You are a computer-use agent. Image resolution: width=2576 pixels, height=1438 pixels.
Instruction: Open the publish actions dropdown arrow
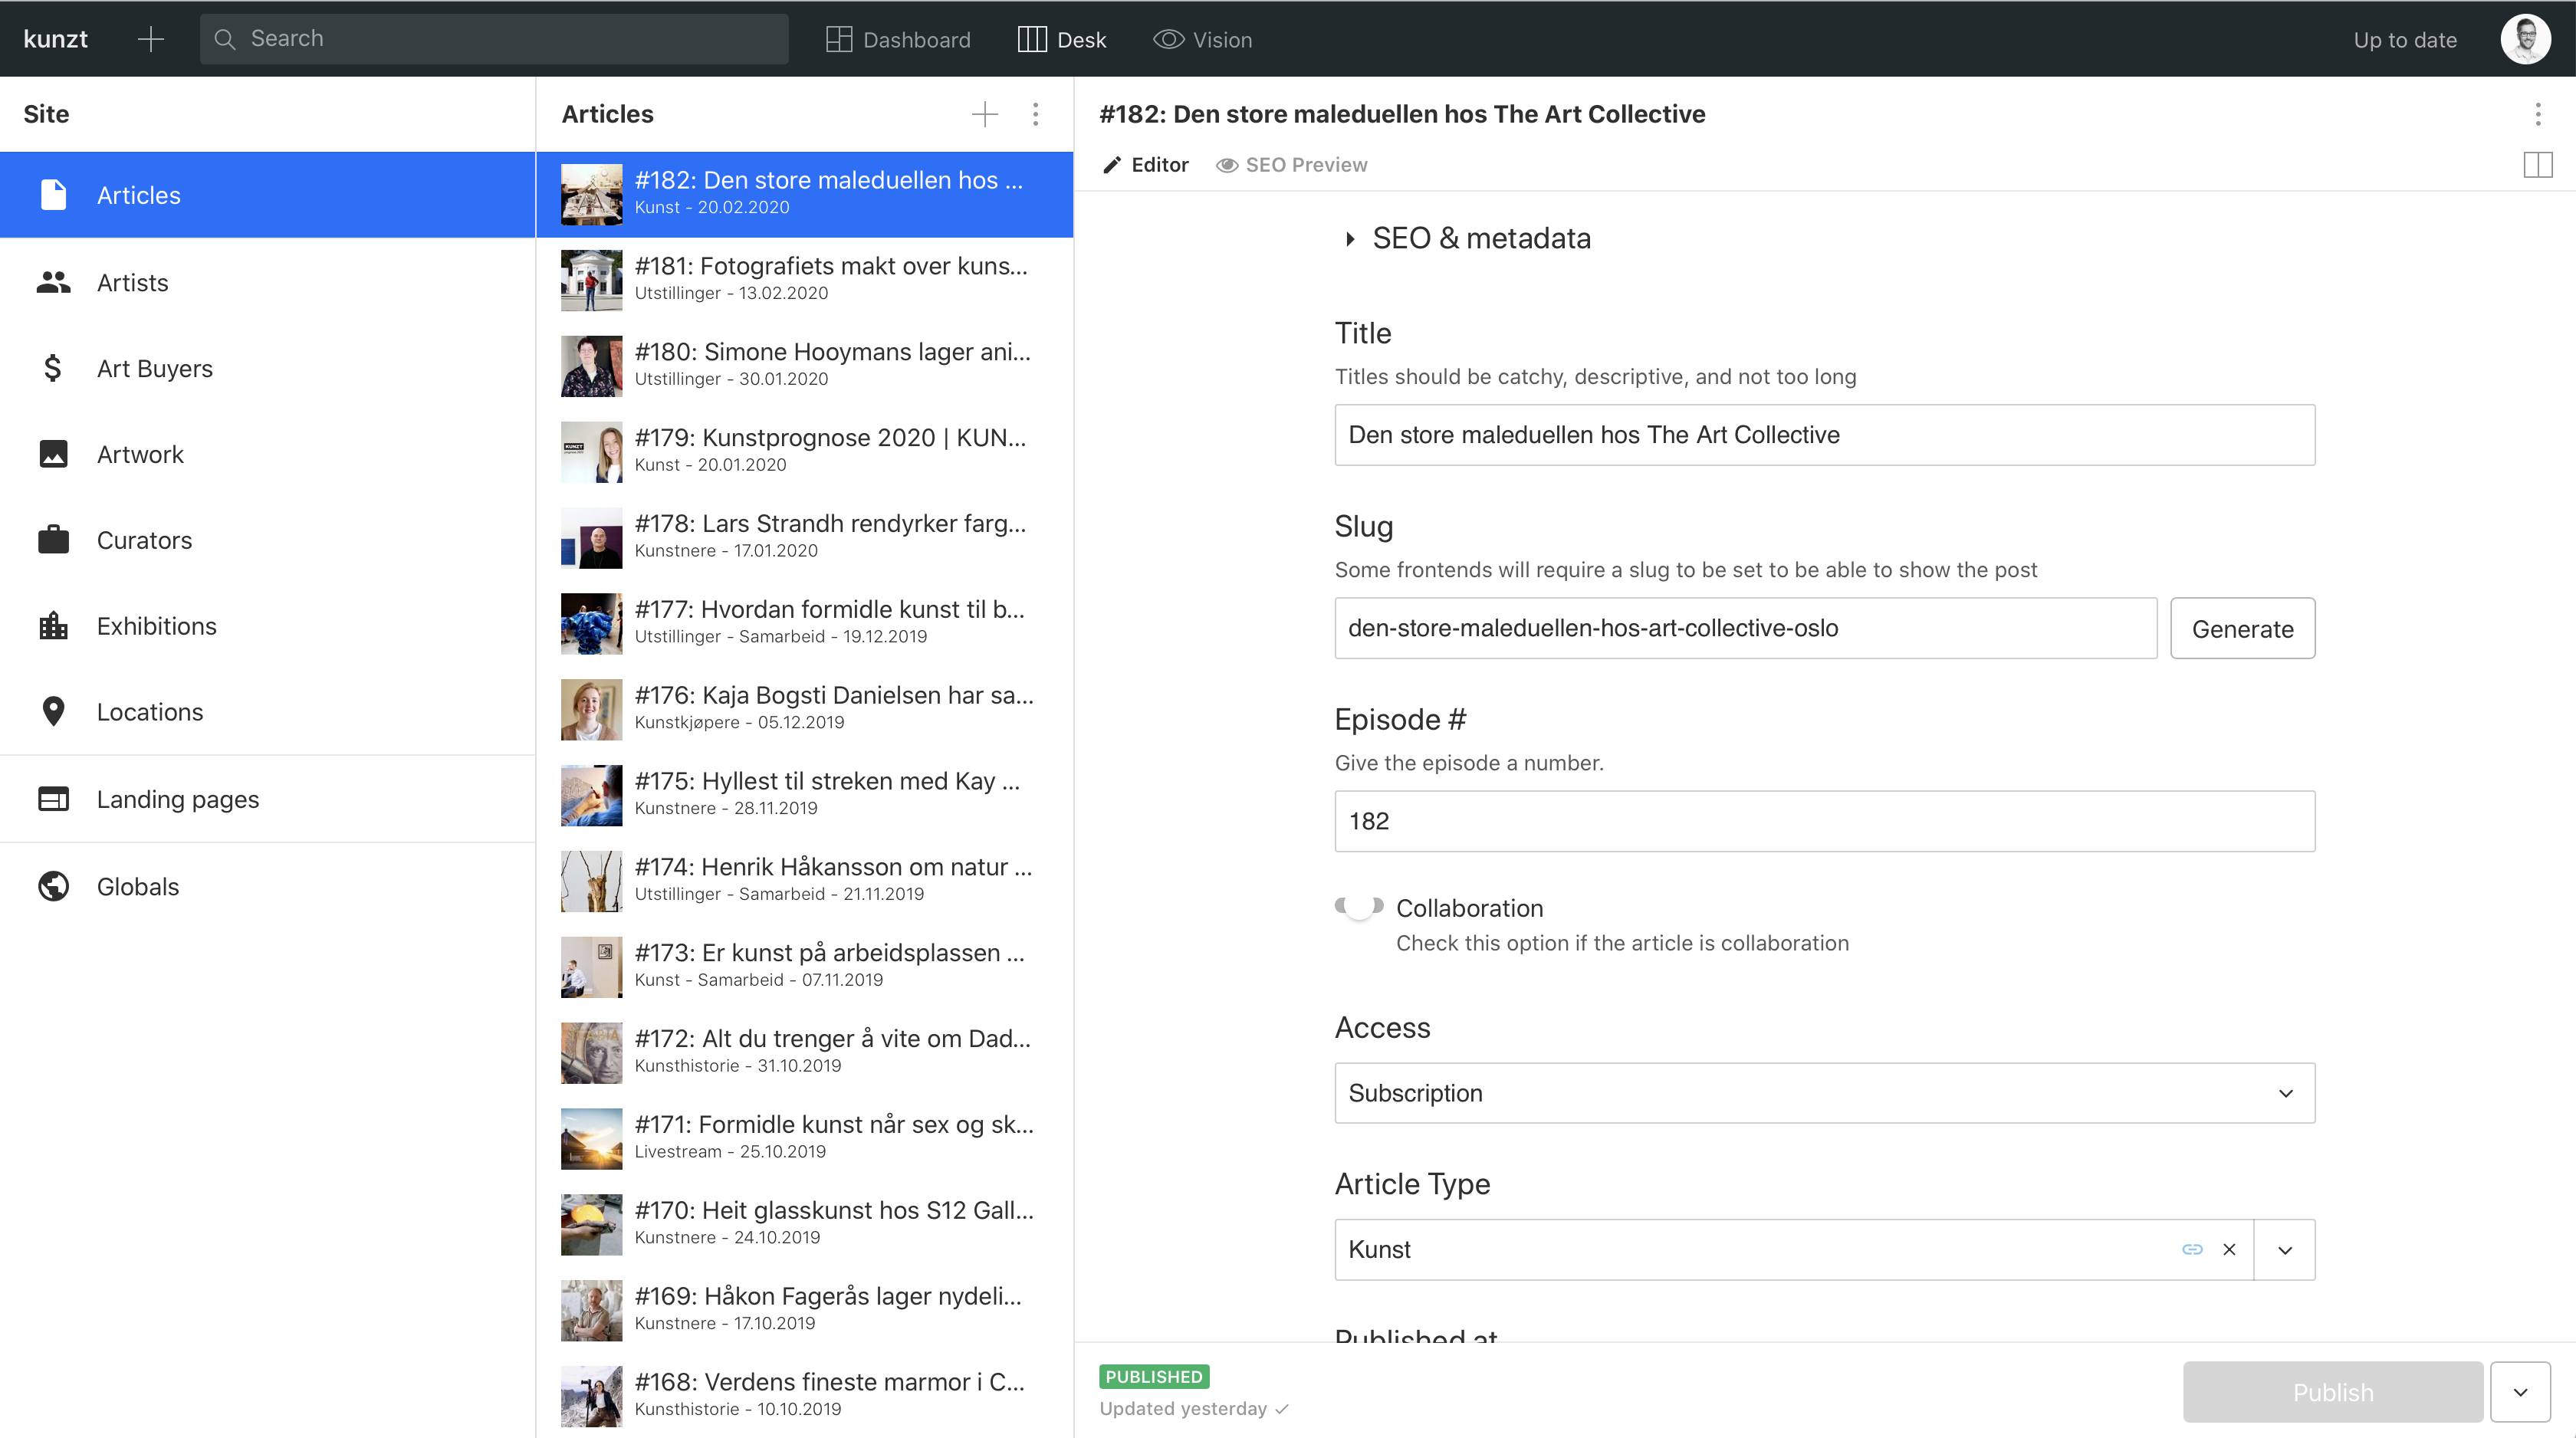point(2519,1392)
